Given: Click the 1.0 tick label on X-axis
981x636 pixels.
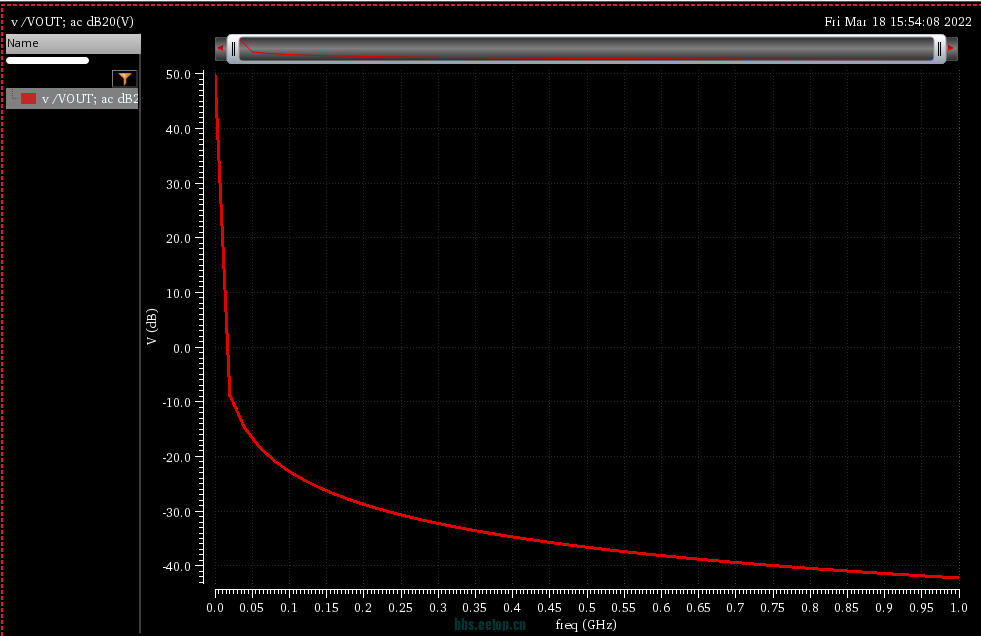Looking at the screenshot, I should 958,607.
